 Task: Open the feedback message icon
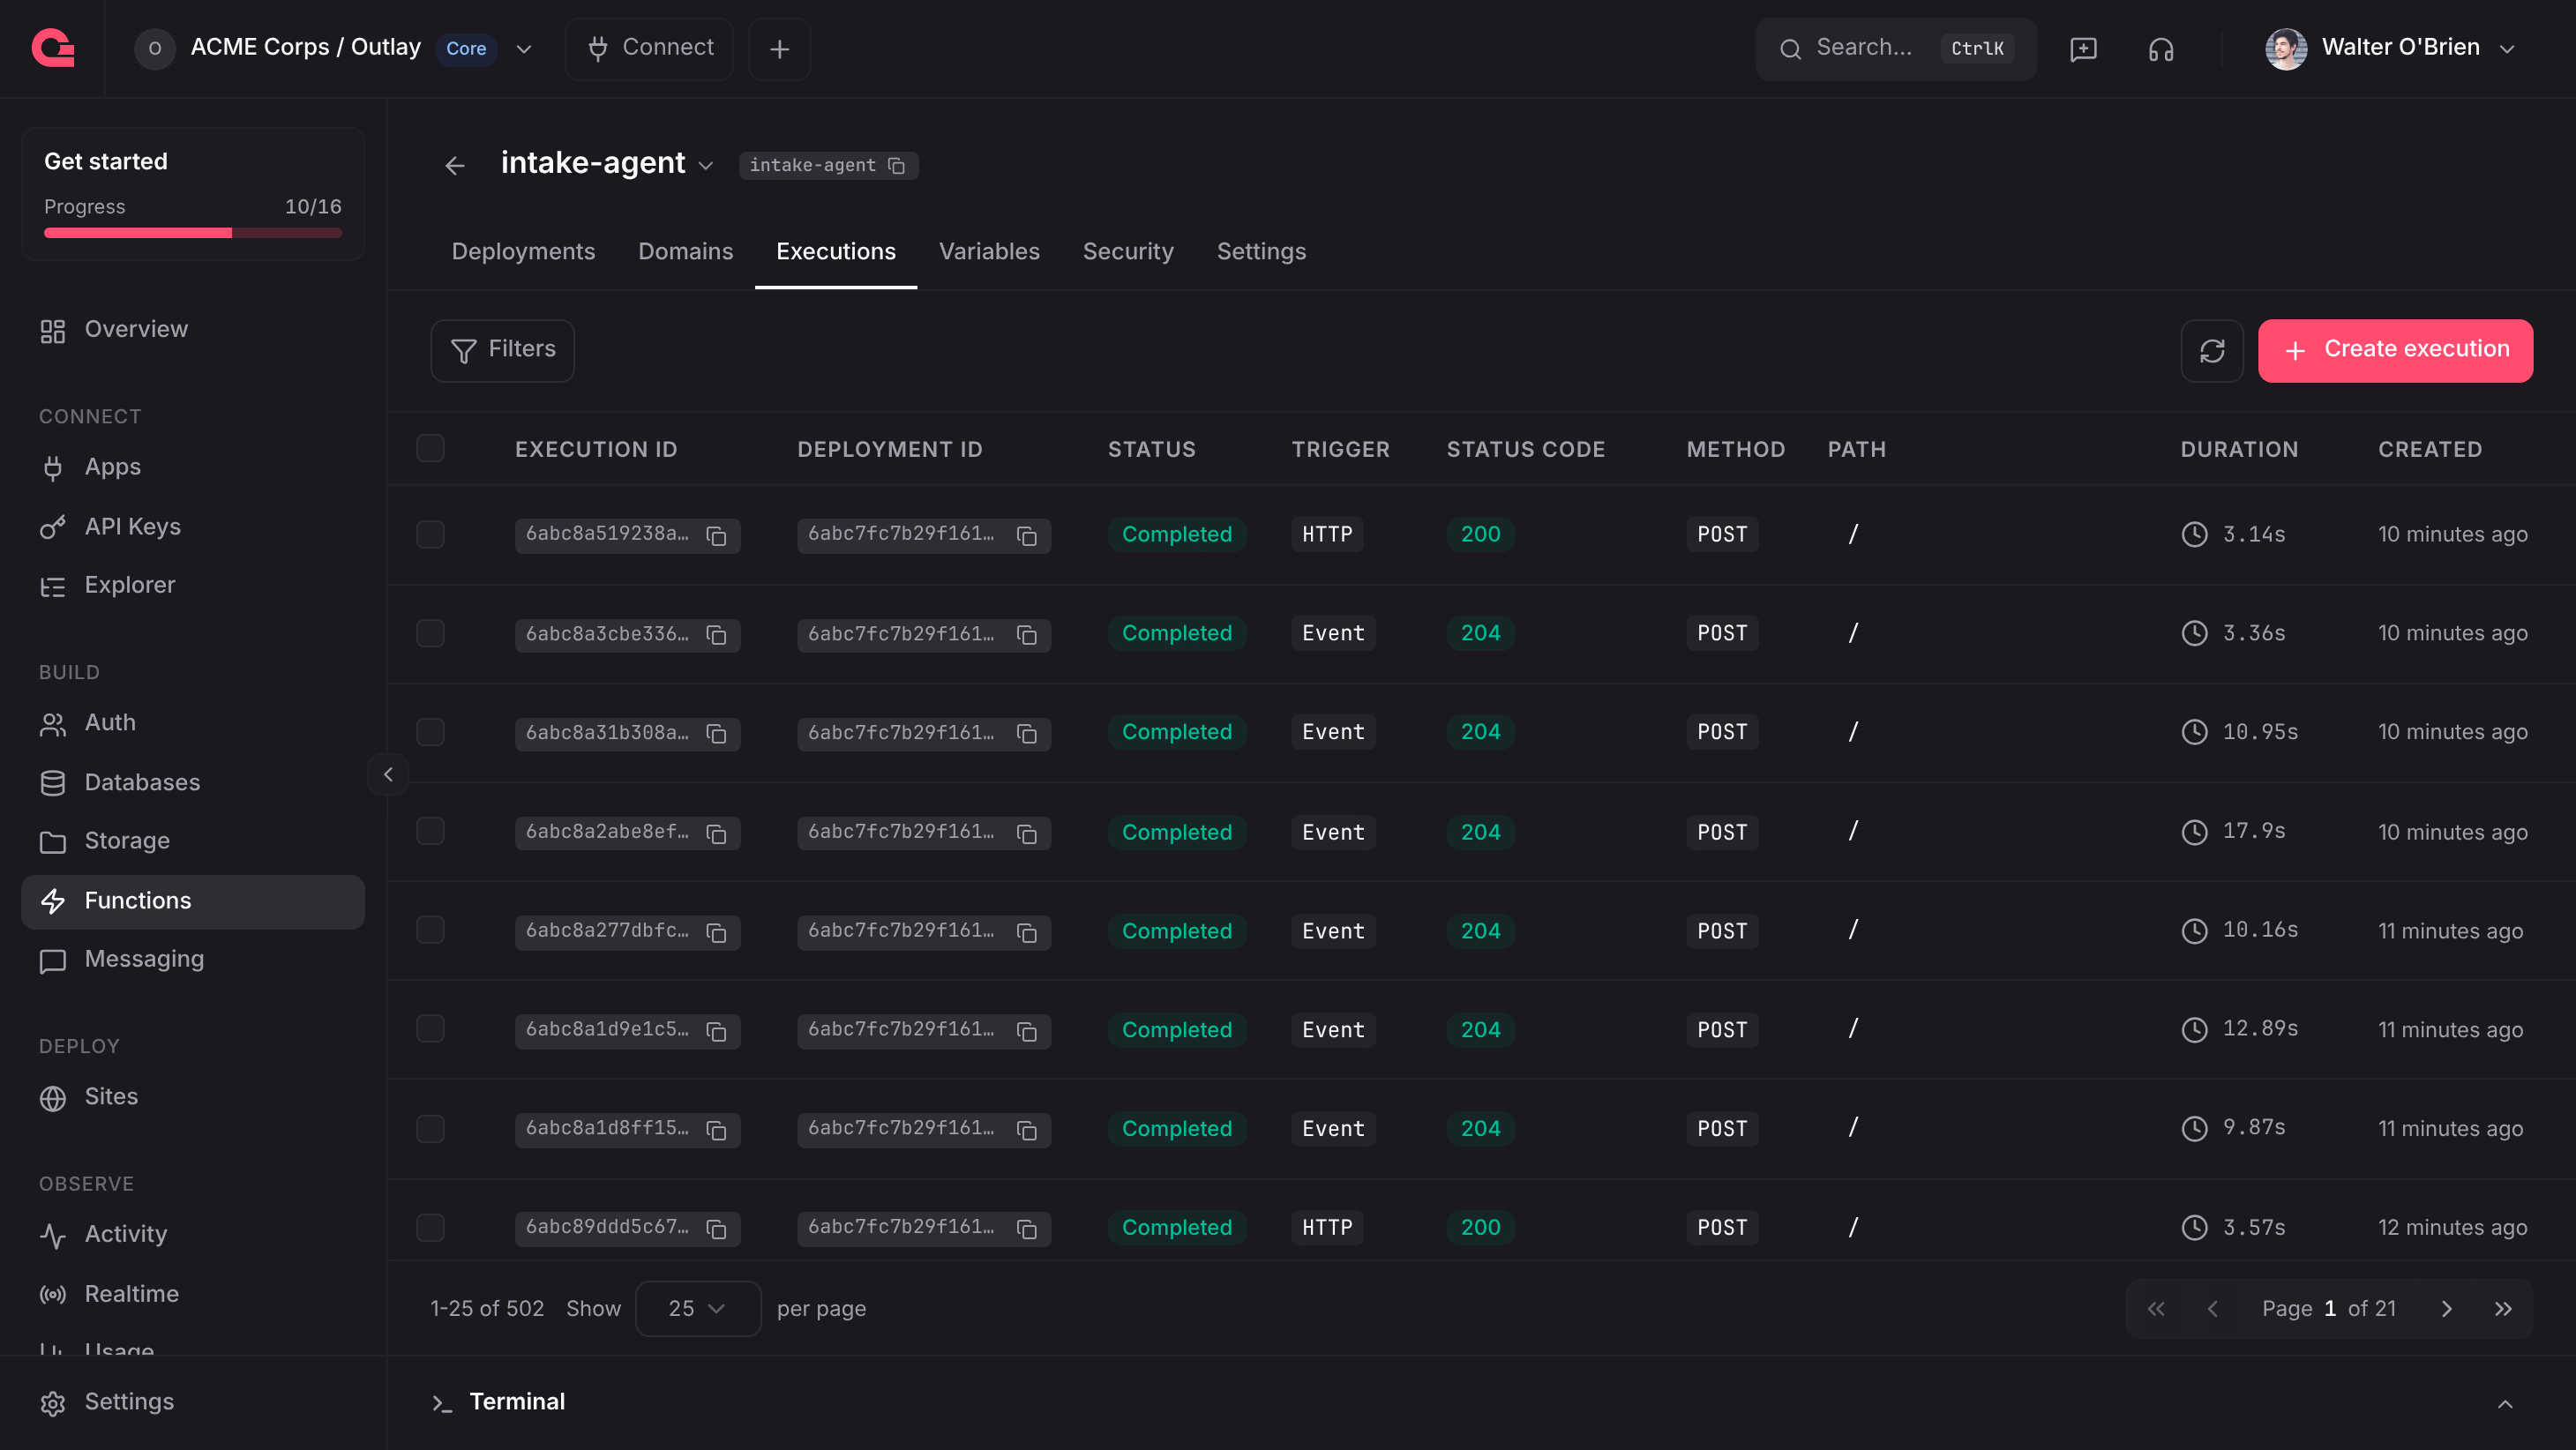[x=2083, y=48]
